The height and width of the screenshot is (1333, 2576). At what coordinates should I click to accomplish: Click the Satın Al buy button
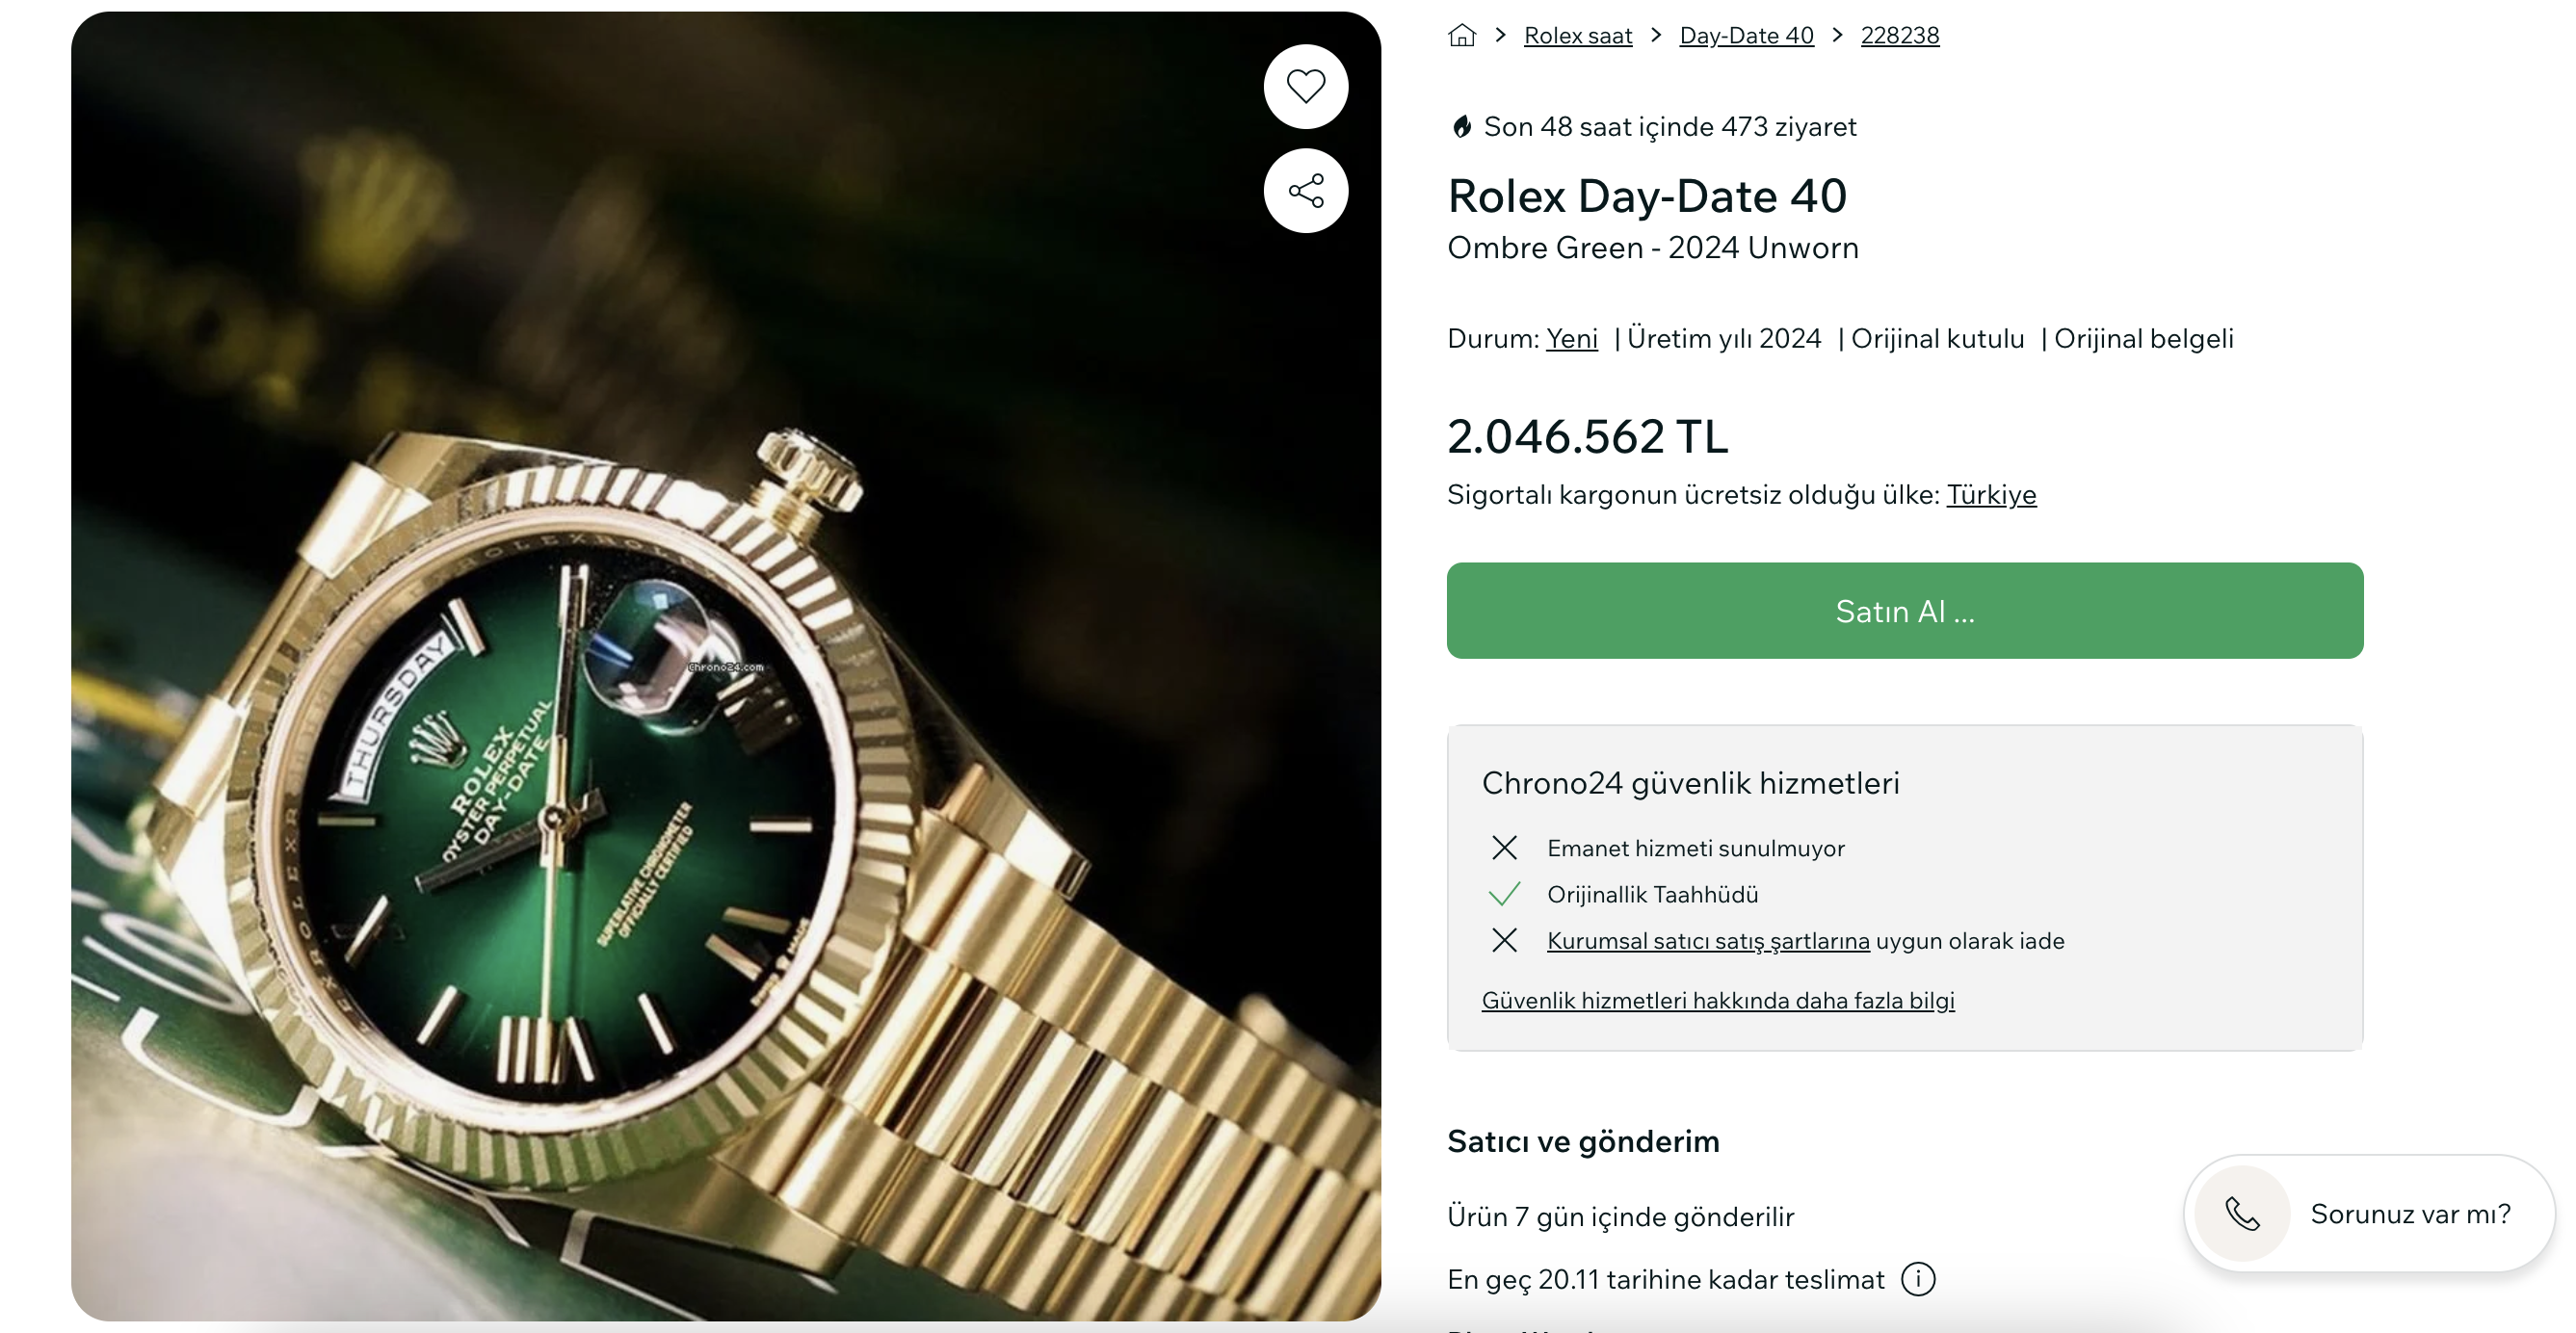coord(1904,610)
